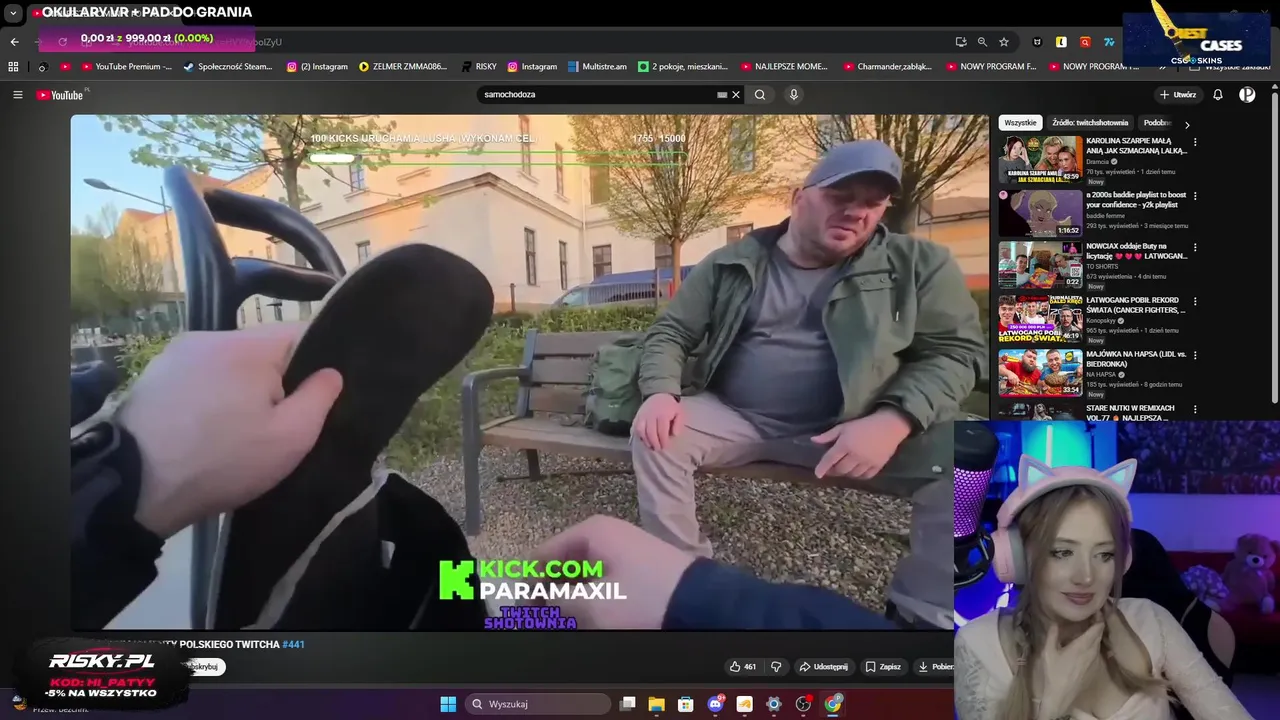The width and height of the screenshot is (1280, 720).
Task: Open Task View on the taskbar
Action: [628, 704]
